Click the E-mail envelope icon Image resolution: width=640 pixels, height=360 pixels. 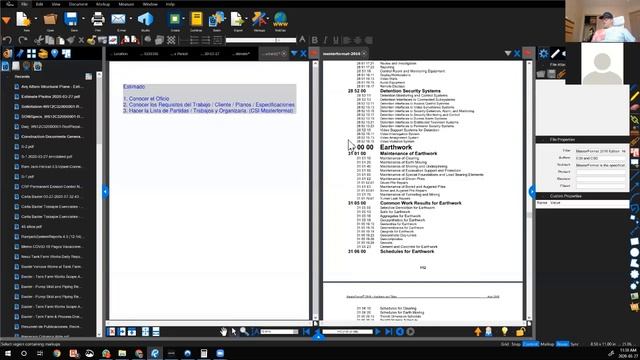click(118, 19)
